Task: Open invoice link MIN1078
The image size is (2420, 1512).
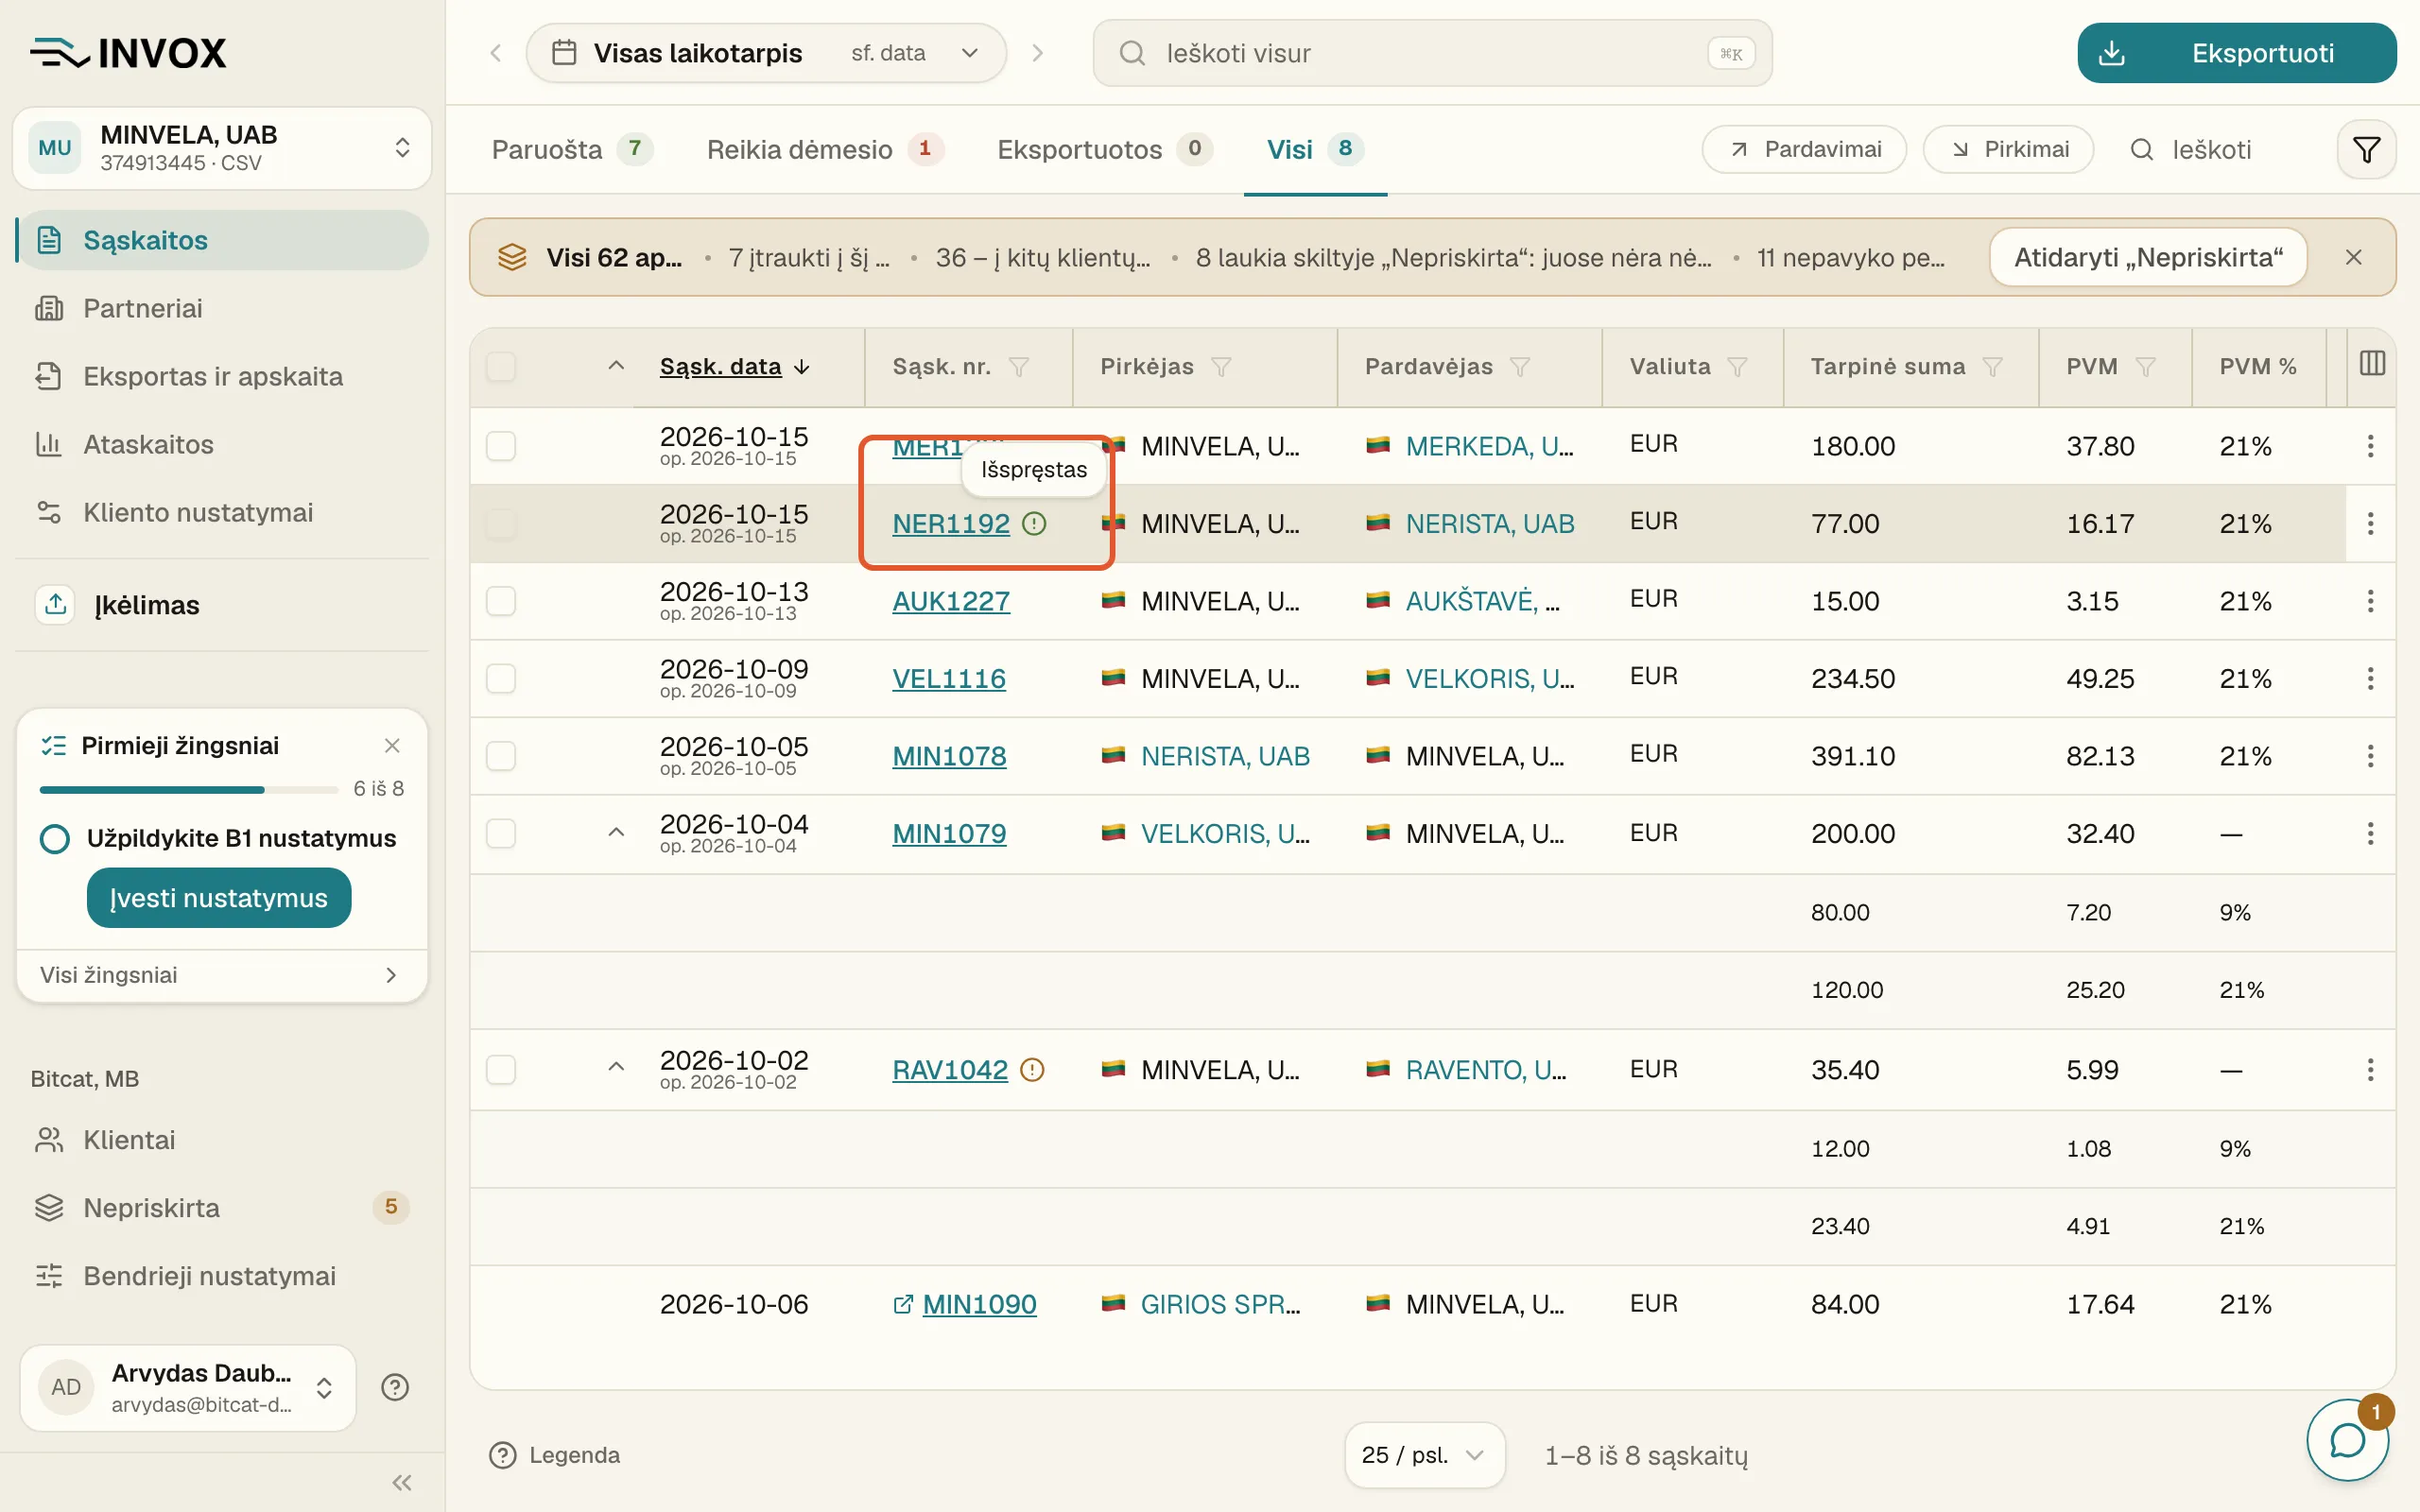Action: [x=949, y=756]
